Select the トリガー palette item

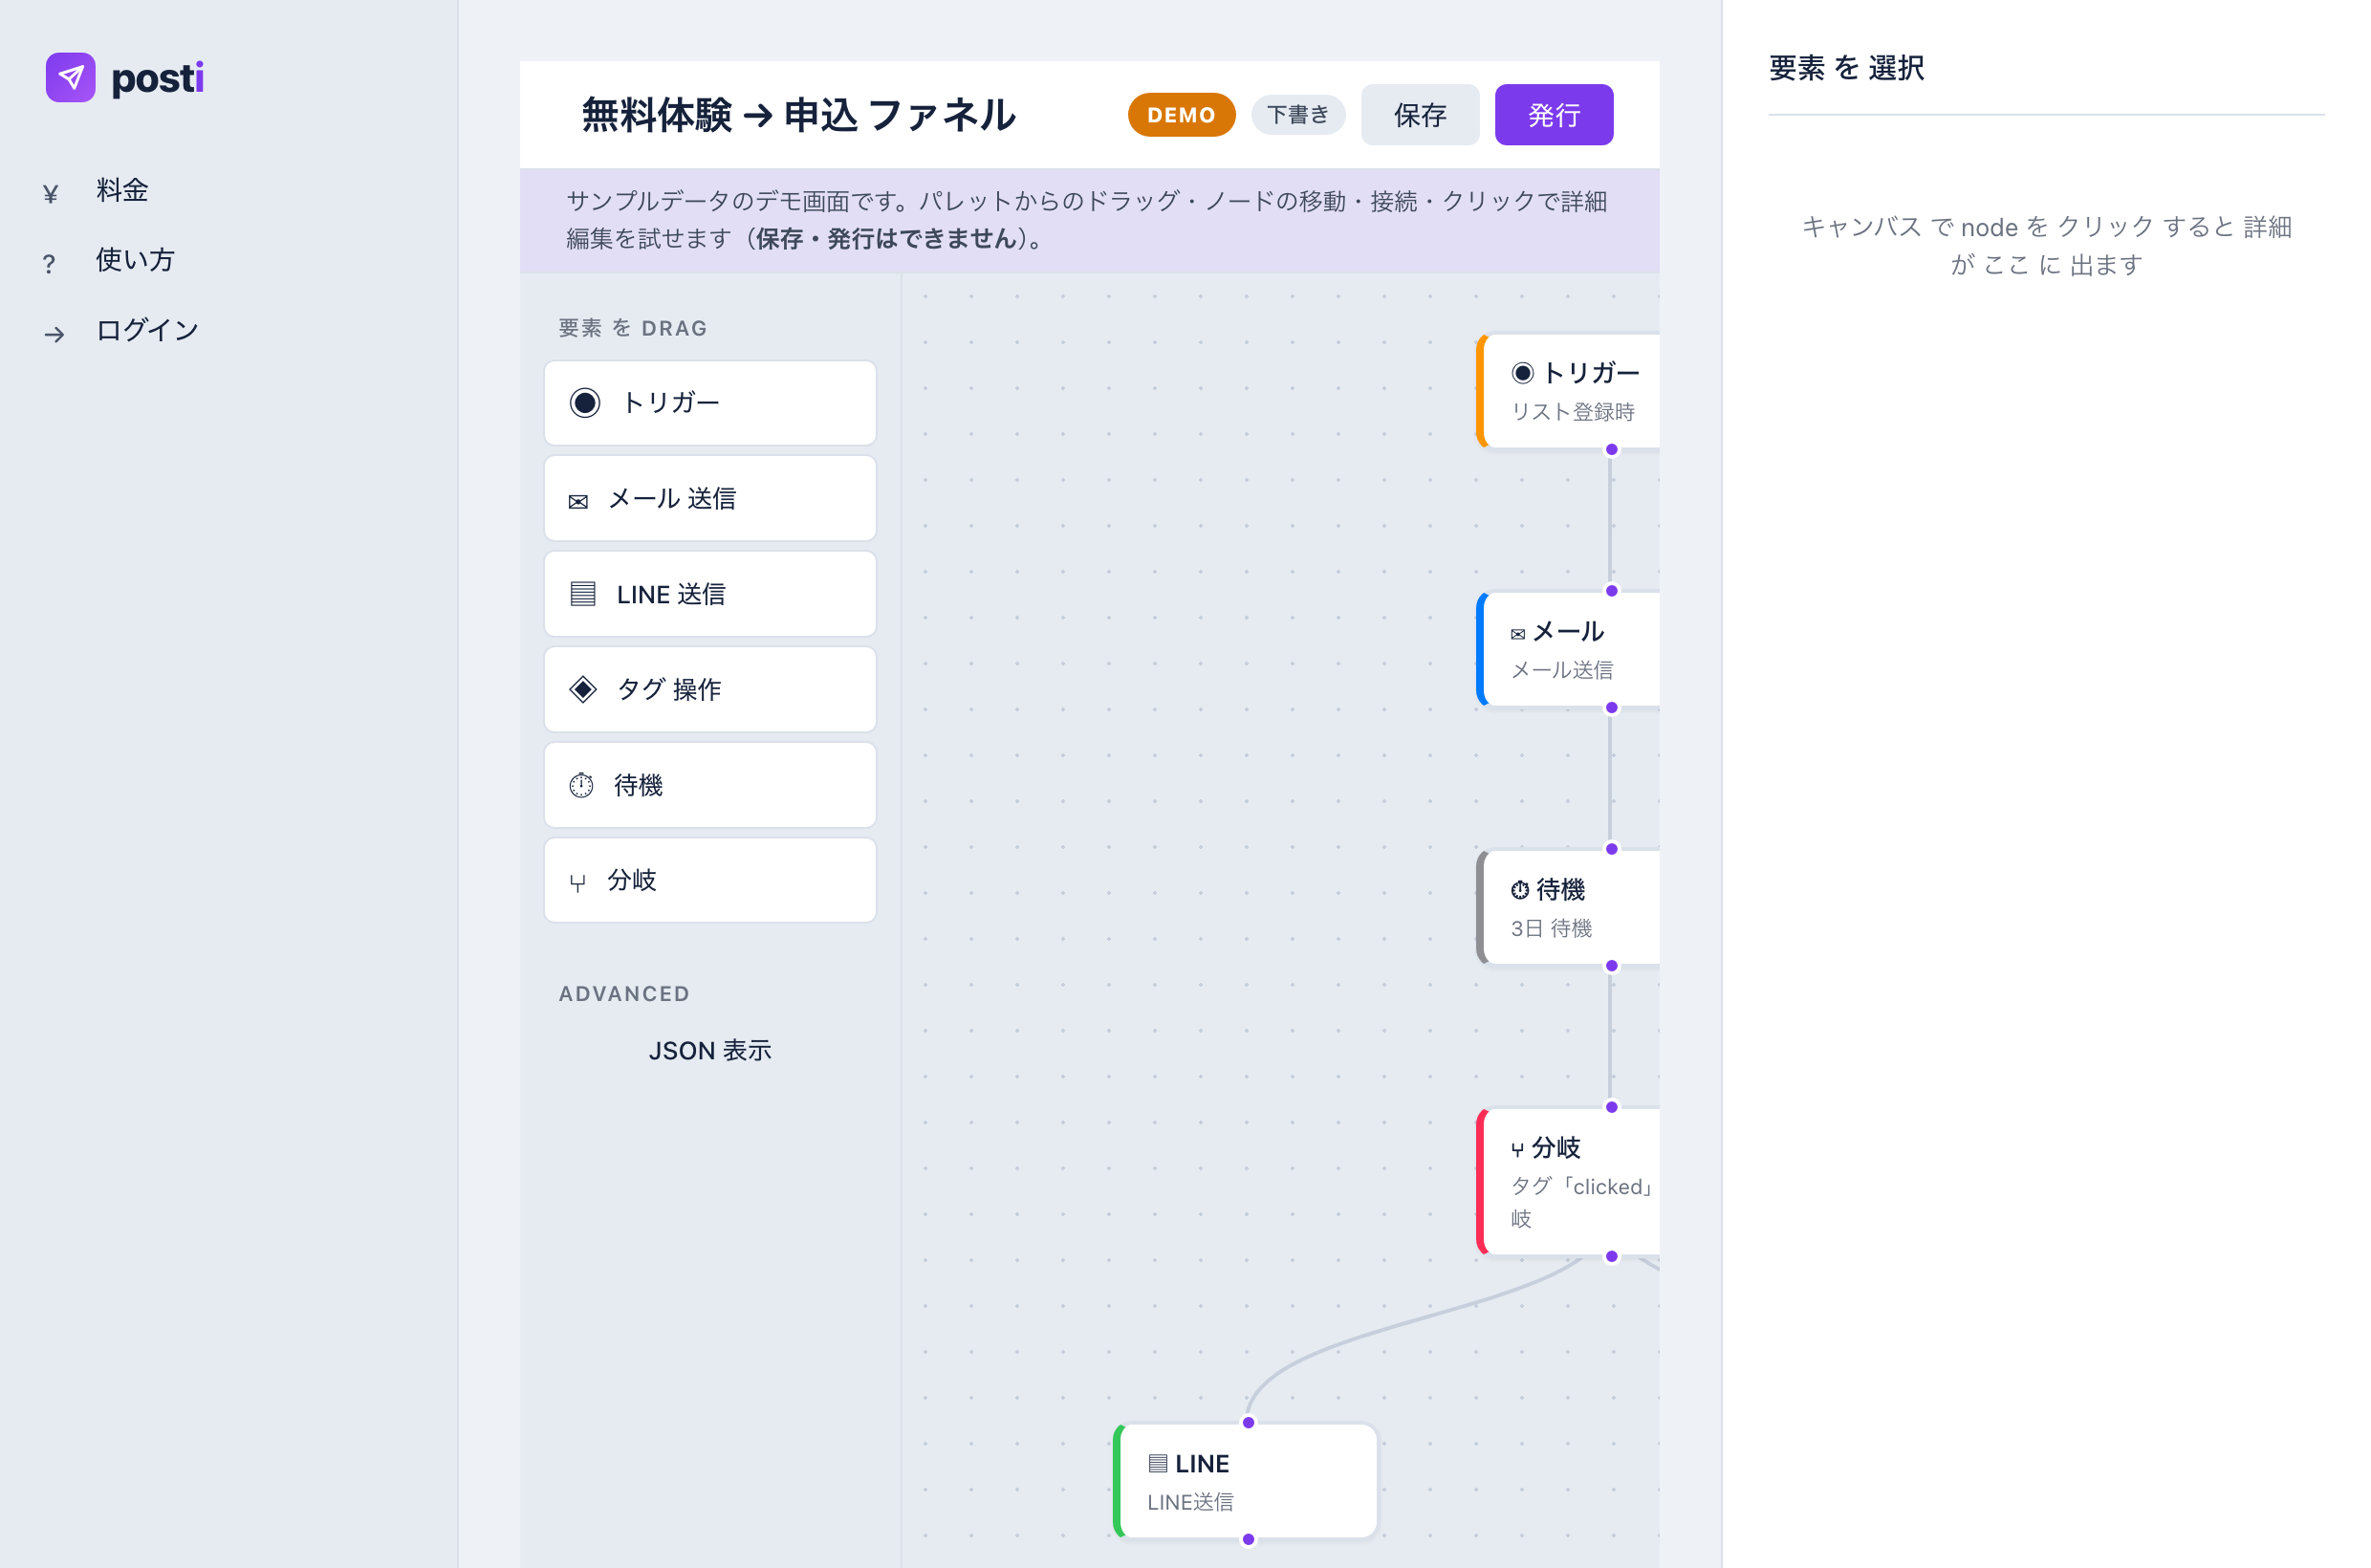pyautogui.click(x=710, y=403)
